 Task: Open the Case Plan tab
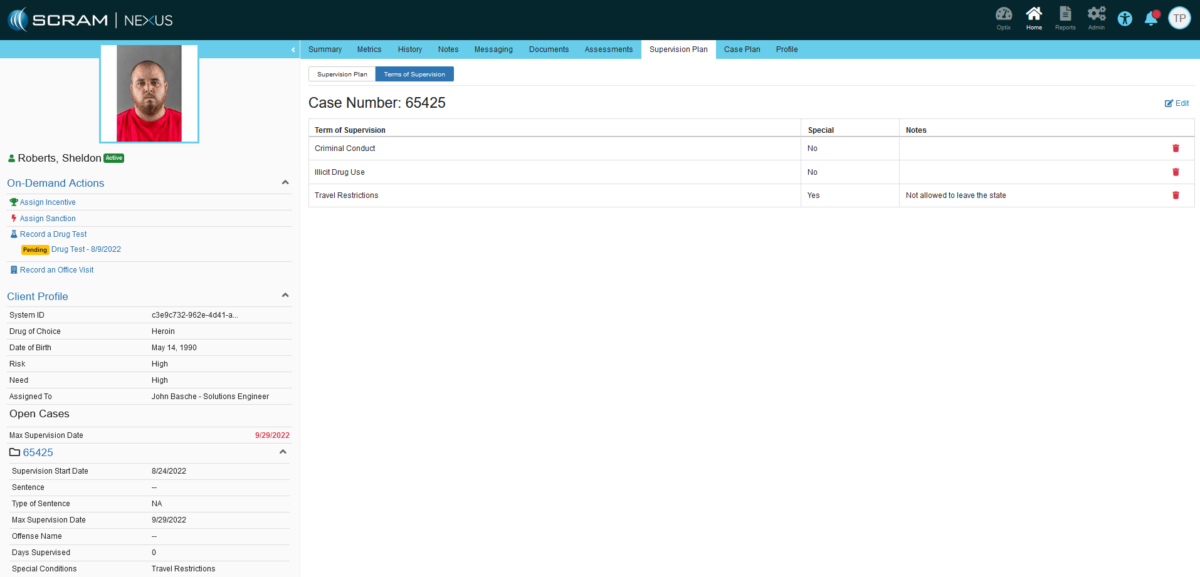pos(741,49)
